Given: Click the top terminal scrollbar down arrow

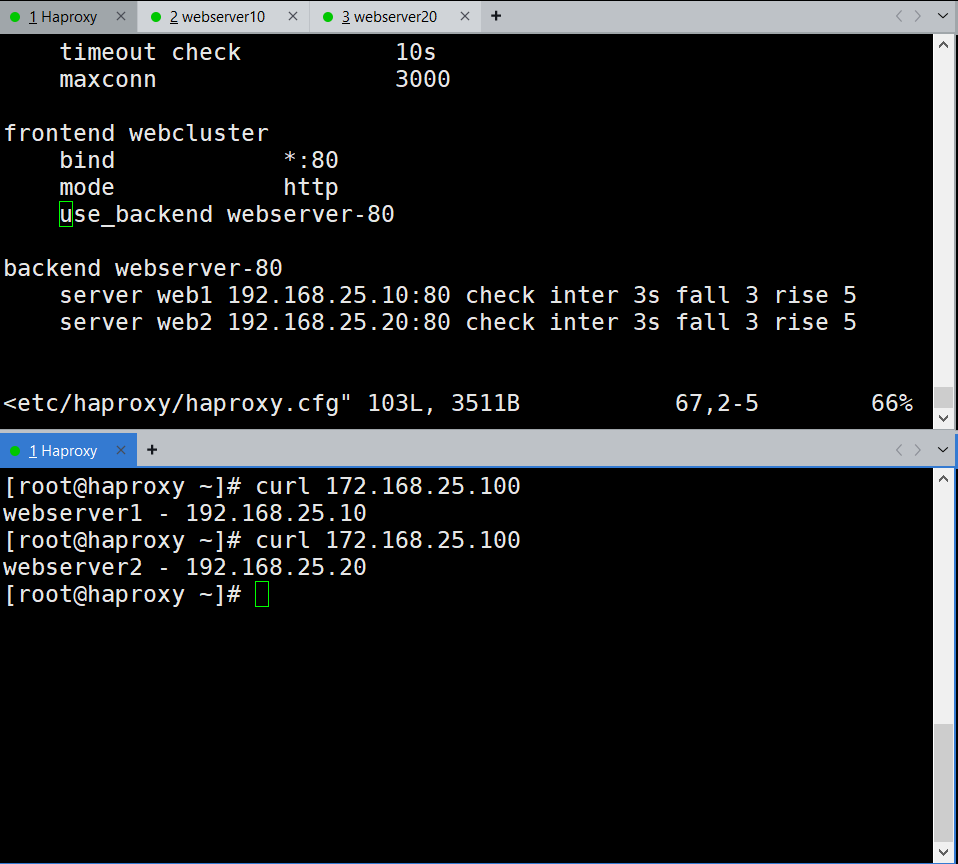Looking at the screenshot, I should pyautogui.click(x=943, y=418).
